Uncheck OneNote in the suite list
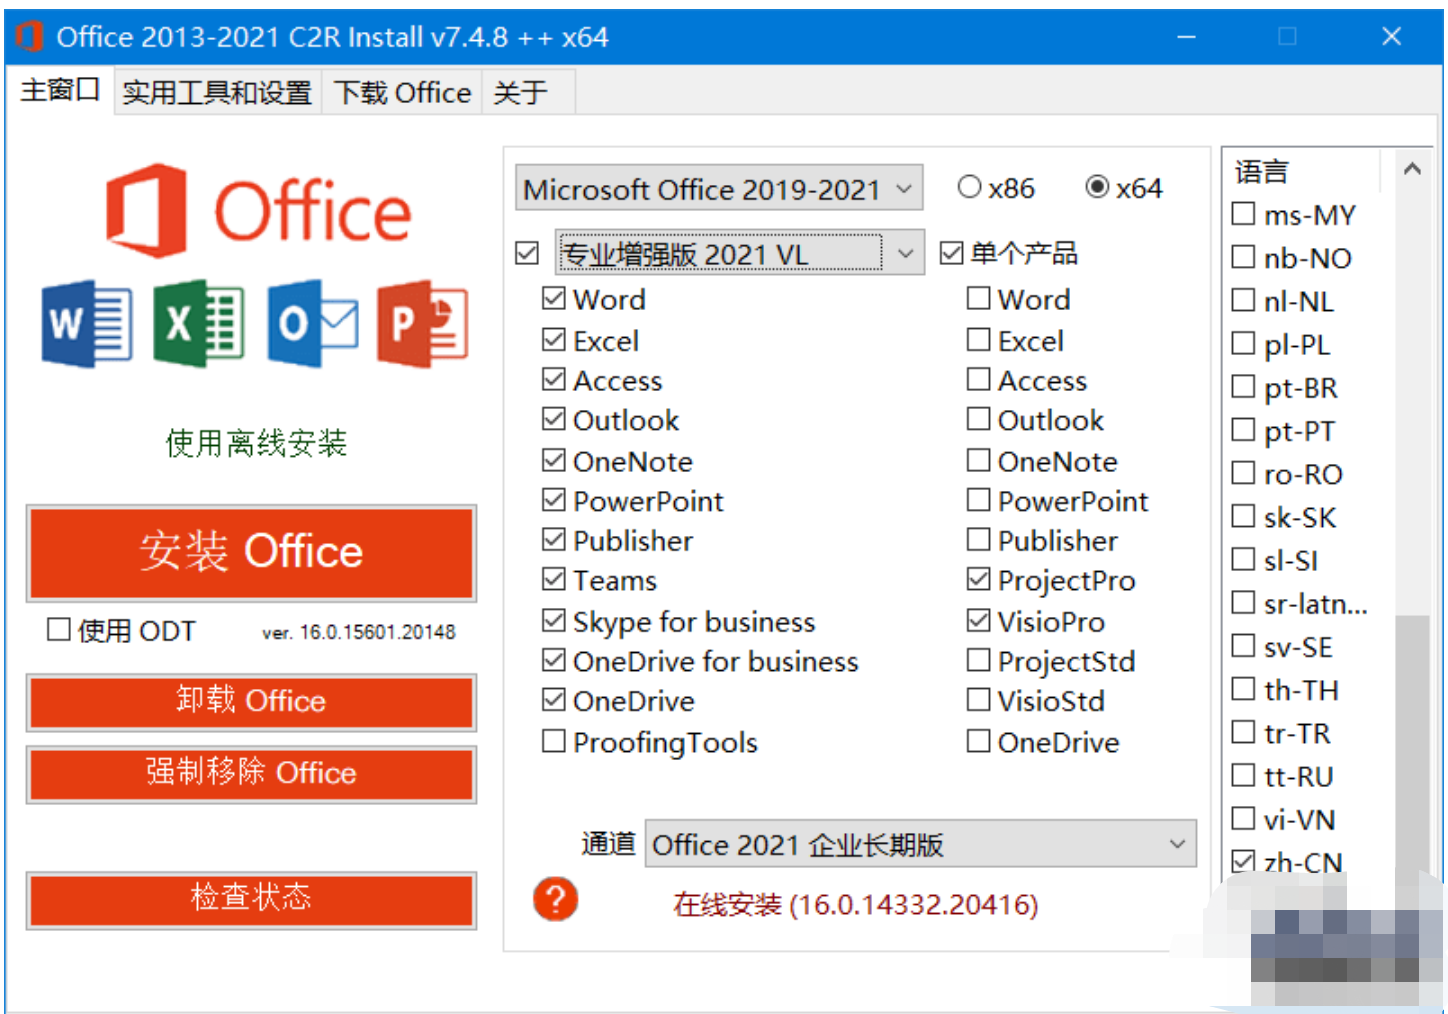1448x1014 pixels. point(553,460)
